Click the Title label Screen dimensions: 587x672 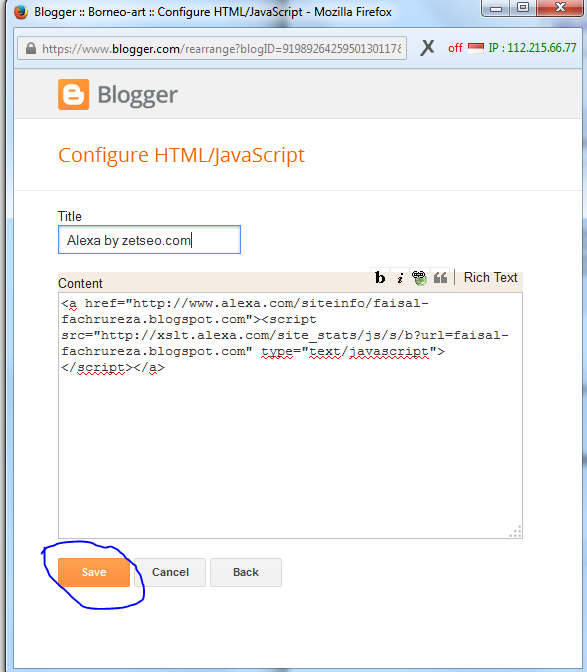click(x=69, y=216)
